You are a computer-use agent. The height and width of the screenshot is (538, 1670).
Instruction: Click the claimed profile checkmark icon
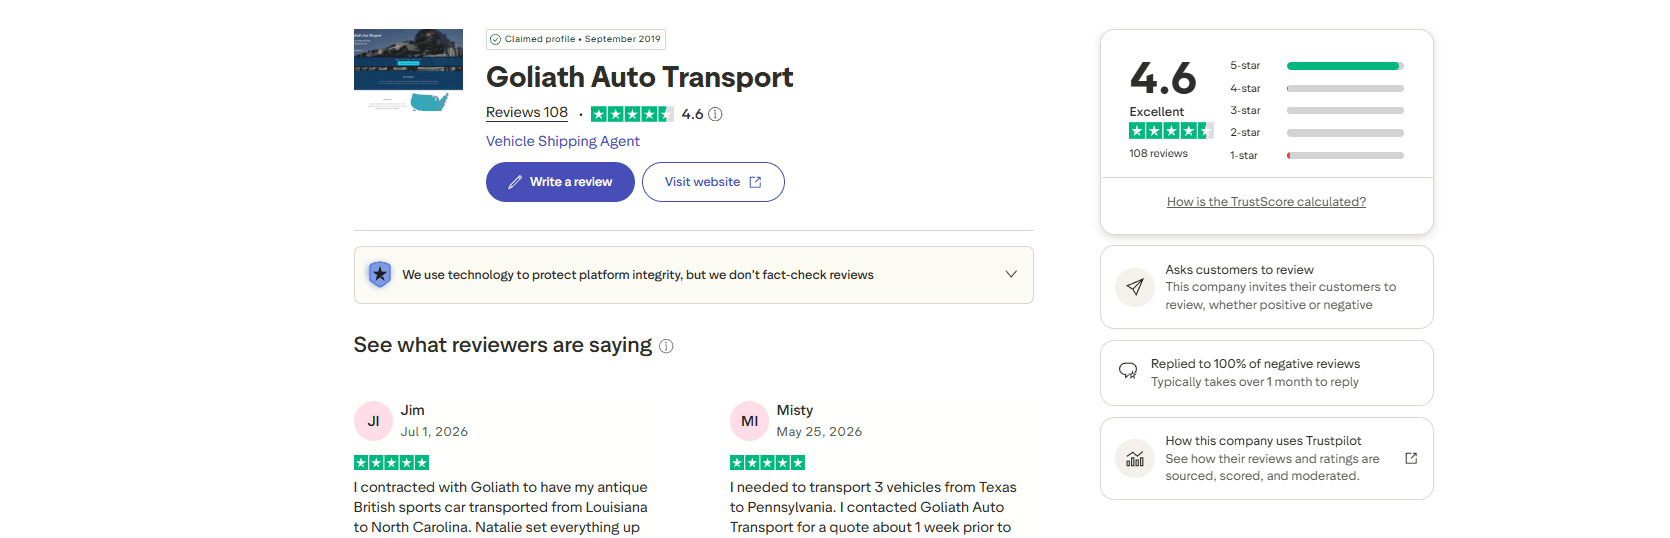pos(495,39)
